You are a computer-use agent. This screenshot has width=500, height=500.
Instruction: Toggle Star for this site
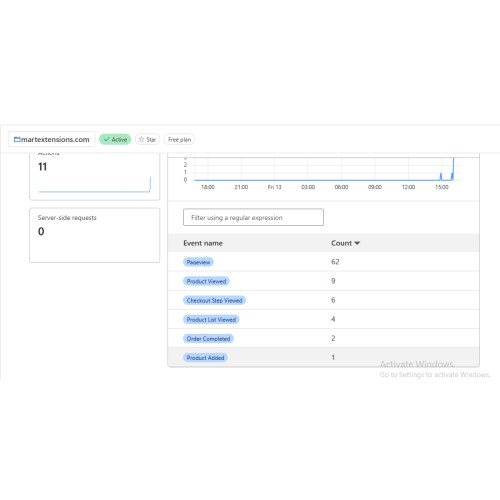(147, 139)
